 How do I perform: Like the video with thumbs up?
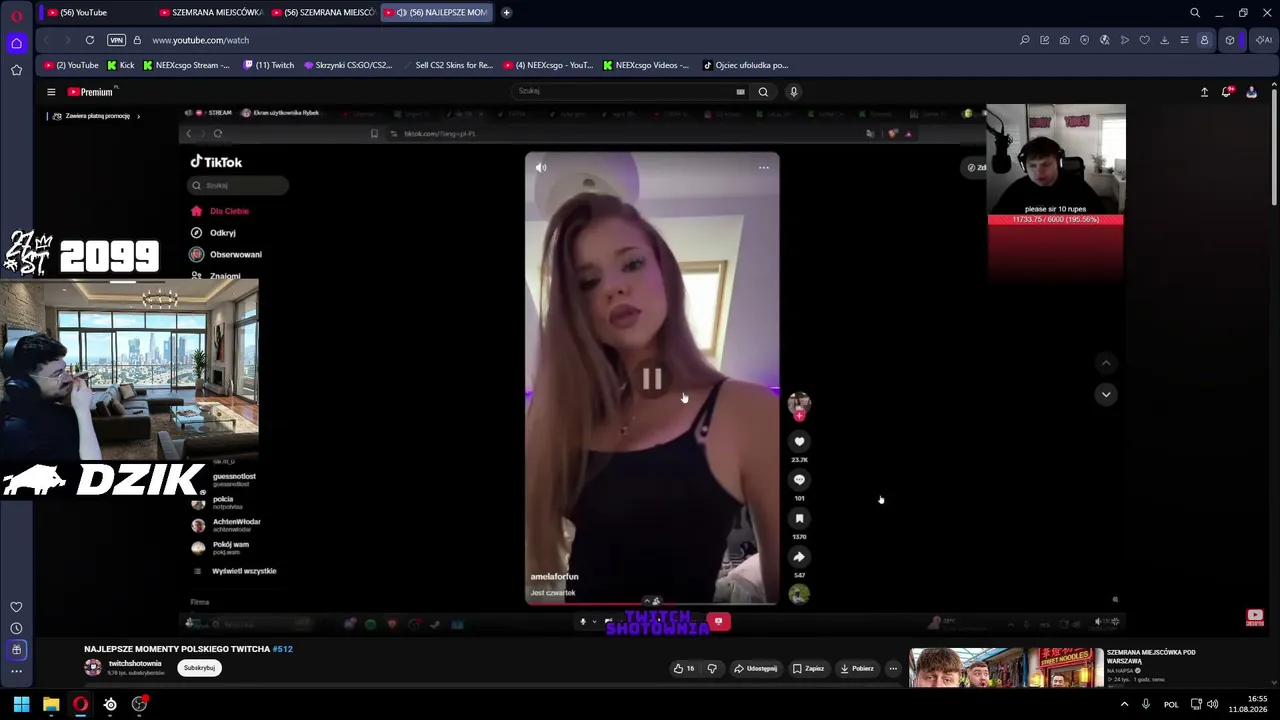[x=684, y=669]
